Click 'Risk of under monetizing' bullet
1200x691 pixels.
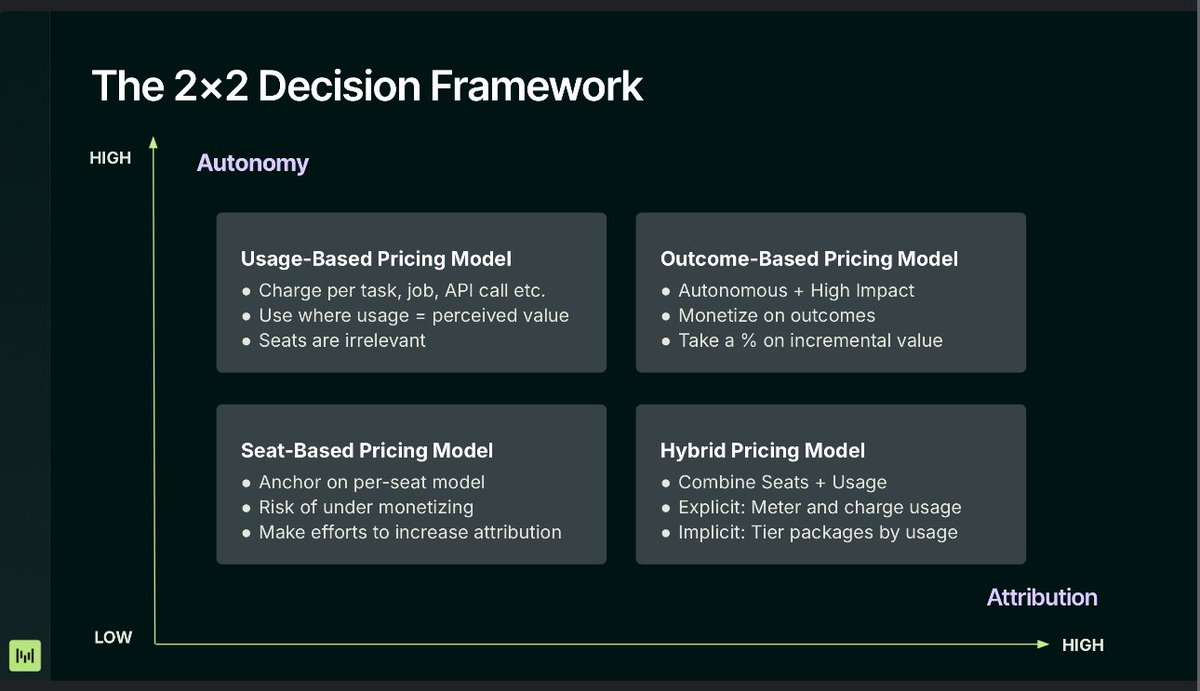tap(365, 507)
